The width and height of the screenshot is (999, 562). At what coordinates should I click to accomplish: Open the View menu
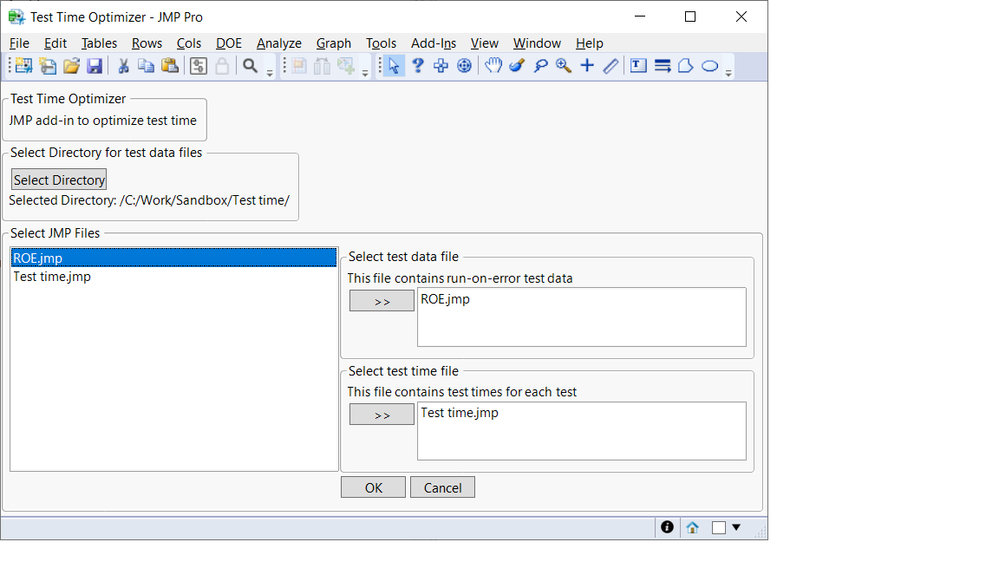coord(484,43)
